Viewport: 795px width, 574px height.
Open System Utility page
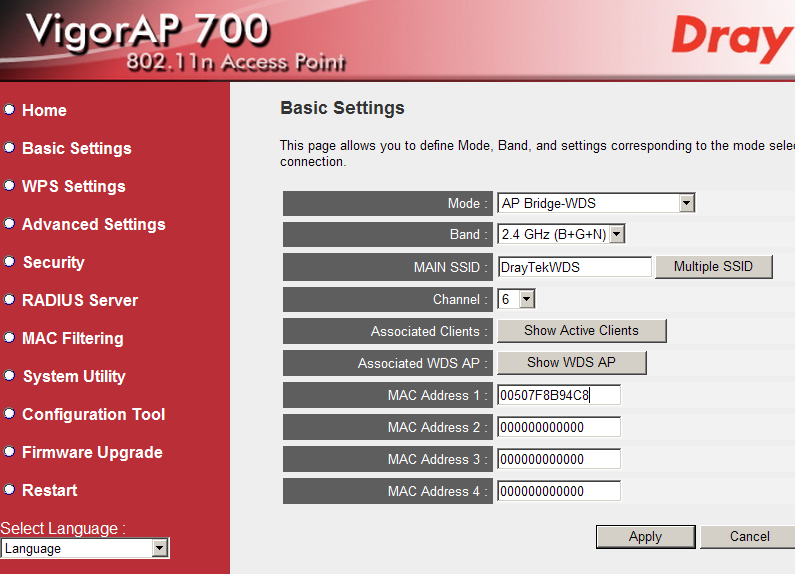74,376
